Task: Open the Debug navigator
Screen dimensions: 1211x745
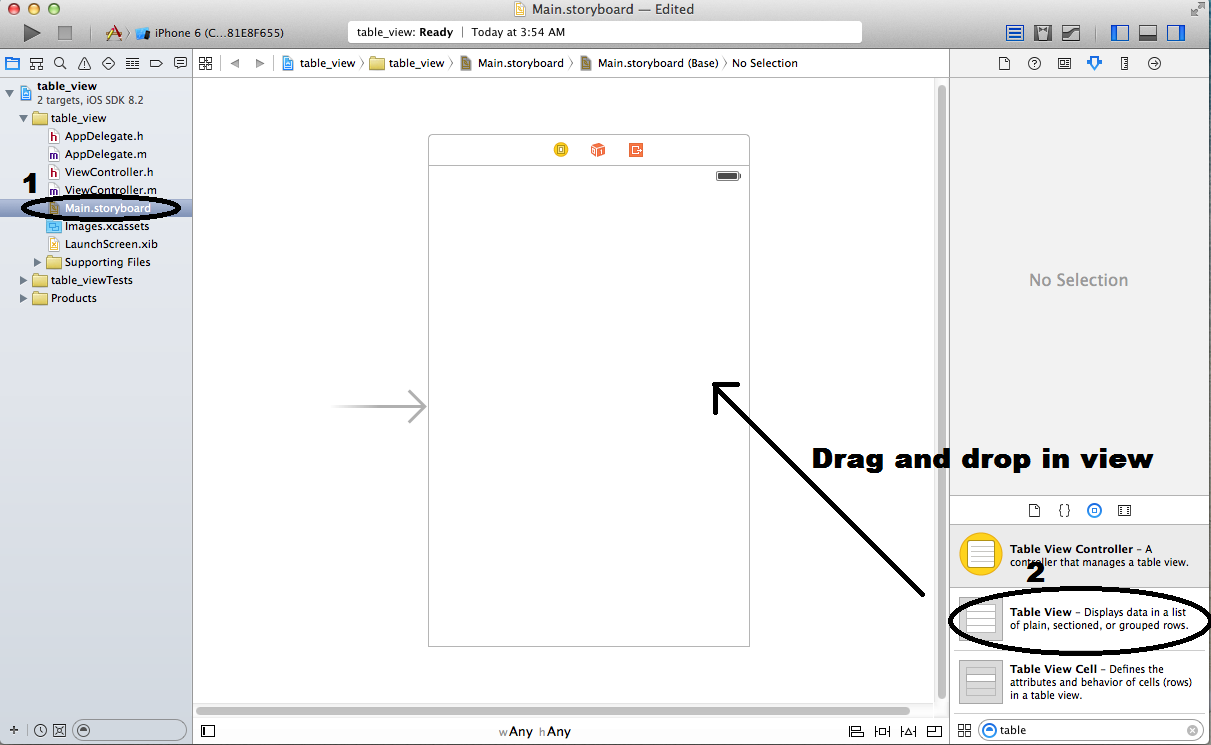Action: (x=132, y=62)
